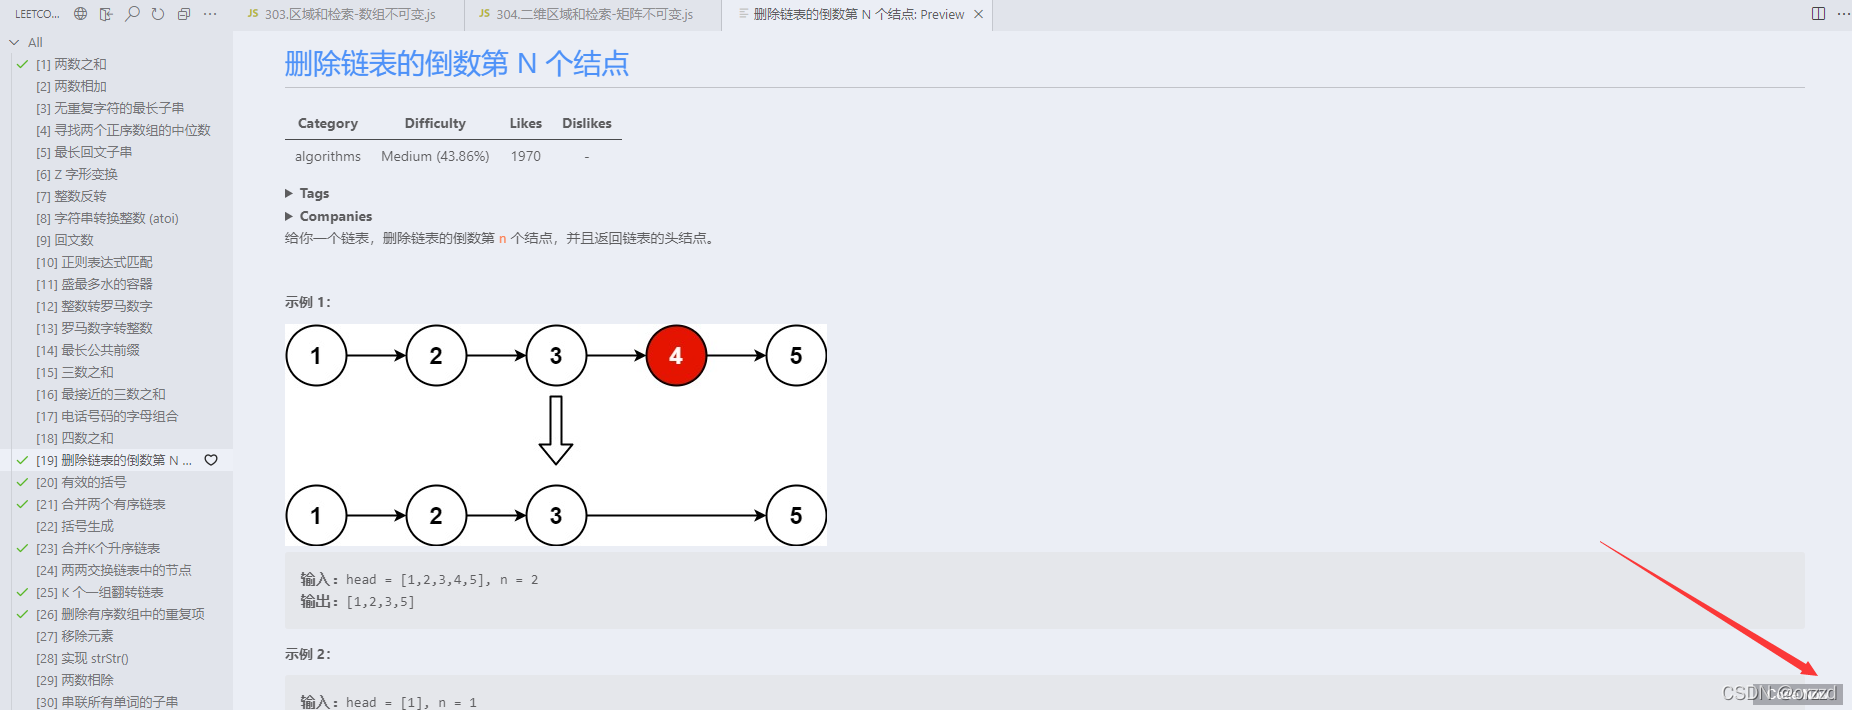Refresh the LeetCode explorer
1852x710 pixels.
tap(158, 14)
